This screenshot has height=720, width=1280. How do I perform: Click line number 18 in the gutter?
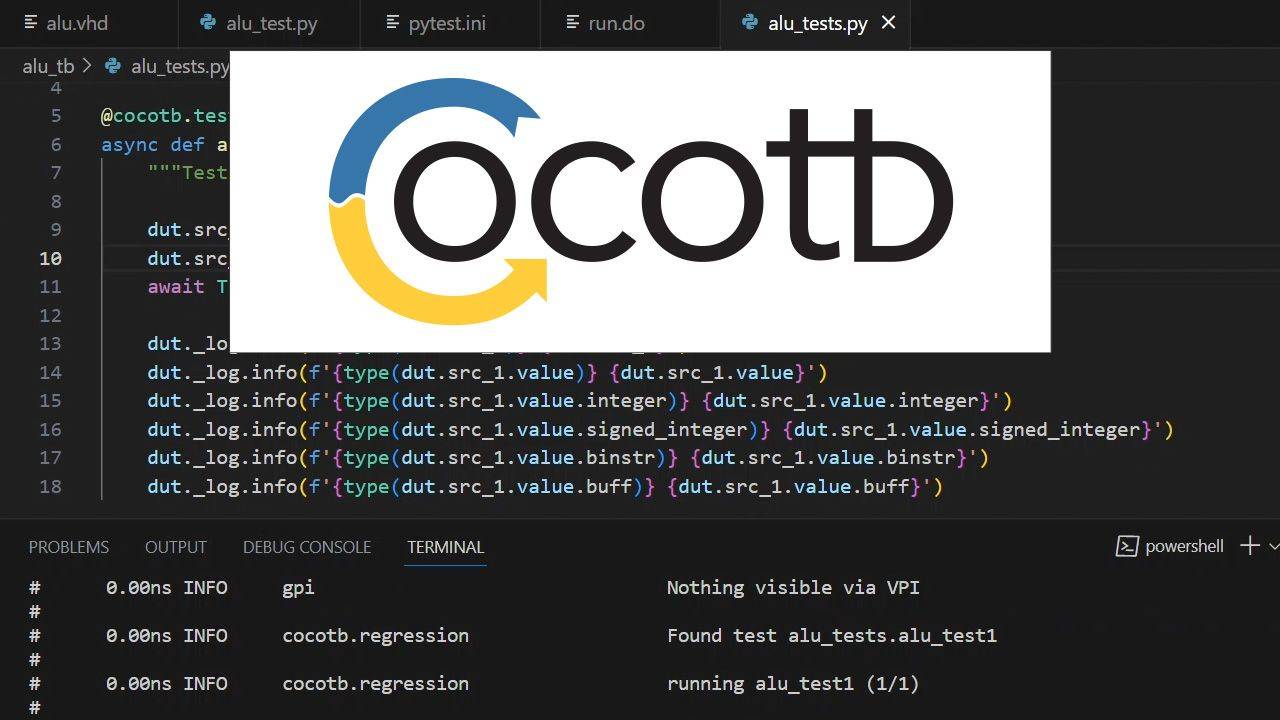pos(50,486)
